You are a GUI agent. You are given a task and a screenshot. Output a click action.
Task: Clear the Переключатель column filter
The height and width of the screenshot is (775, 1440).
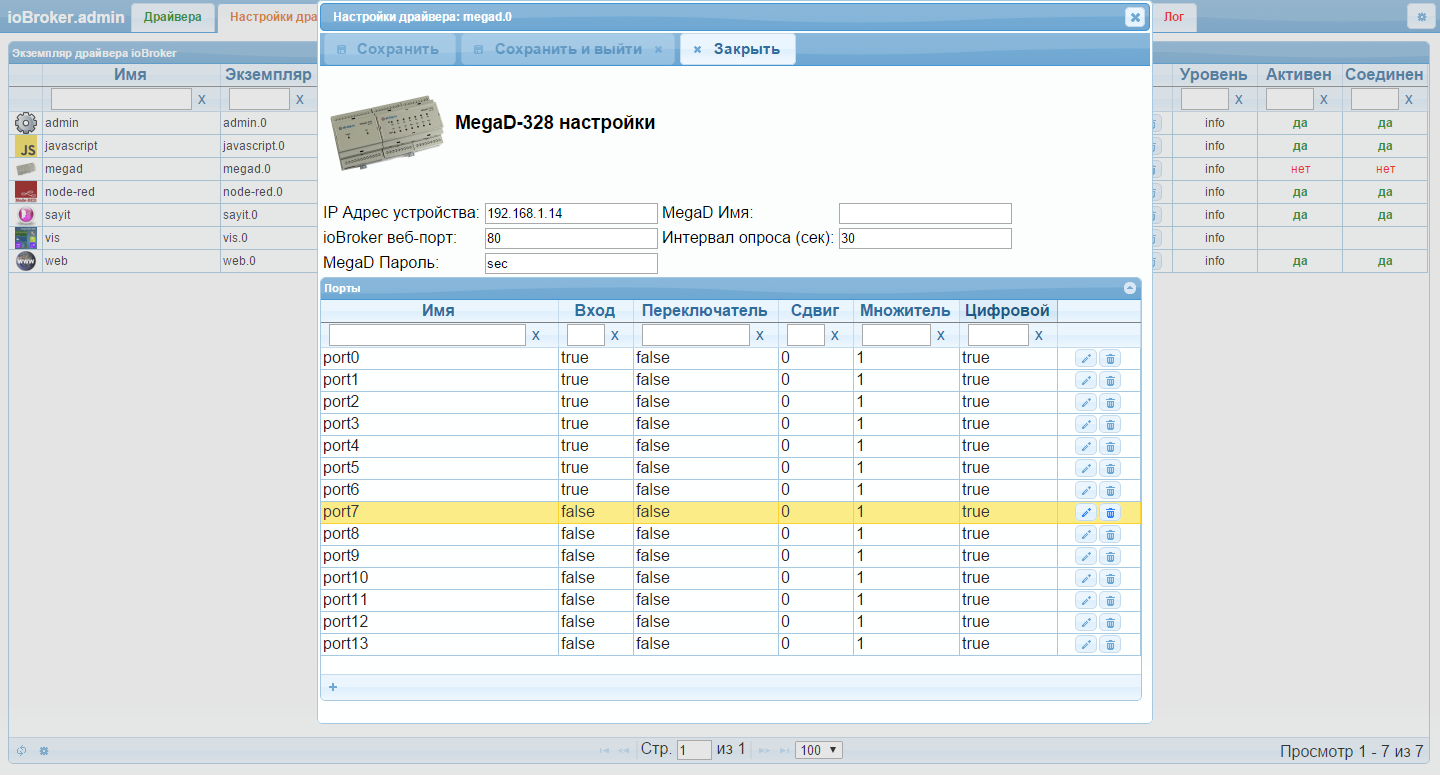click(760, 336)
